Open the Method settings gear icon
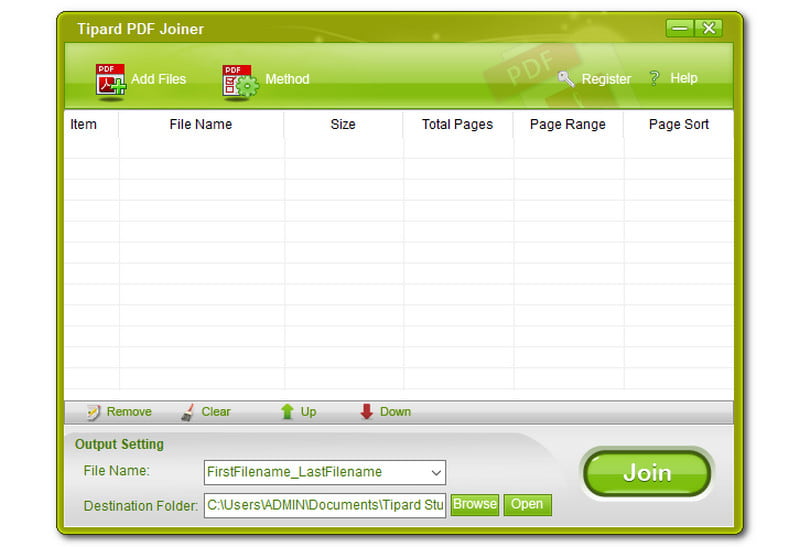800x547 pixels. (x=240, y=80)
